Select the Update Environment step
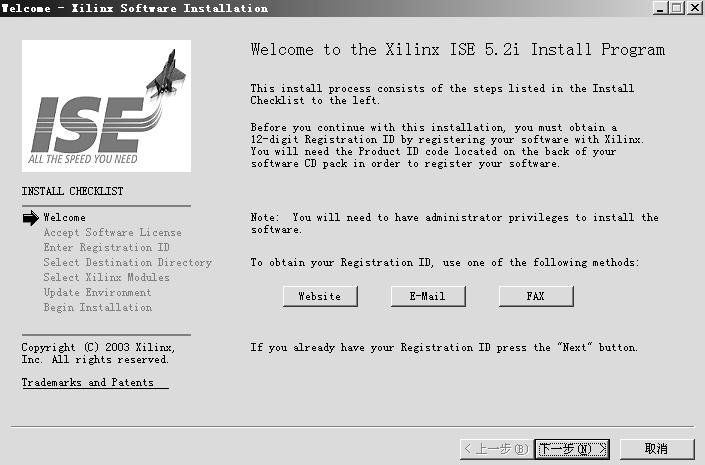Image resolution: width=705 pixels, height=465 pixels. pos(97,292)
